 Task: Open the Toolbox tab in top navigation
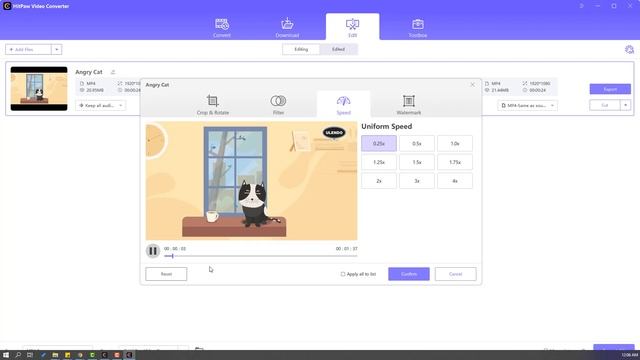pos(418,28)
